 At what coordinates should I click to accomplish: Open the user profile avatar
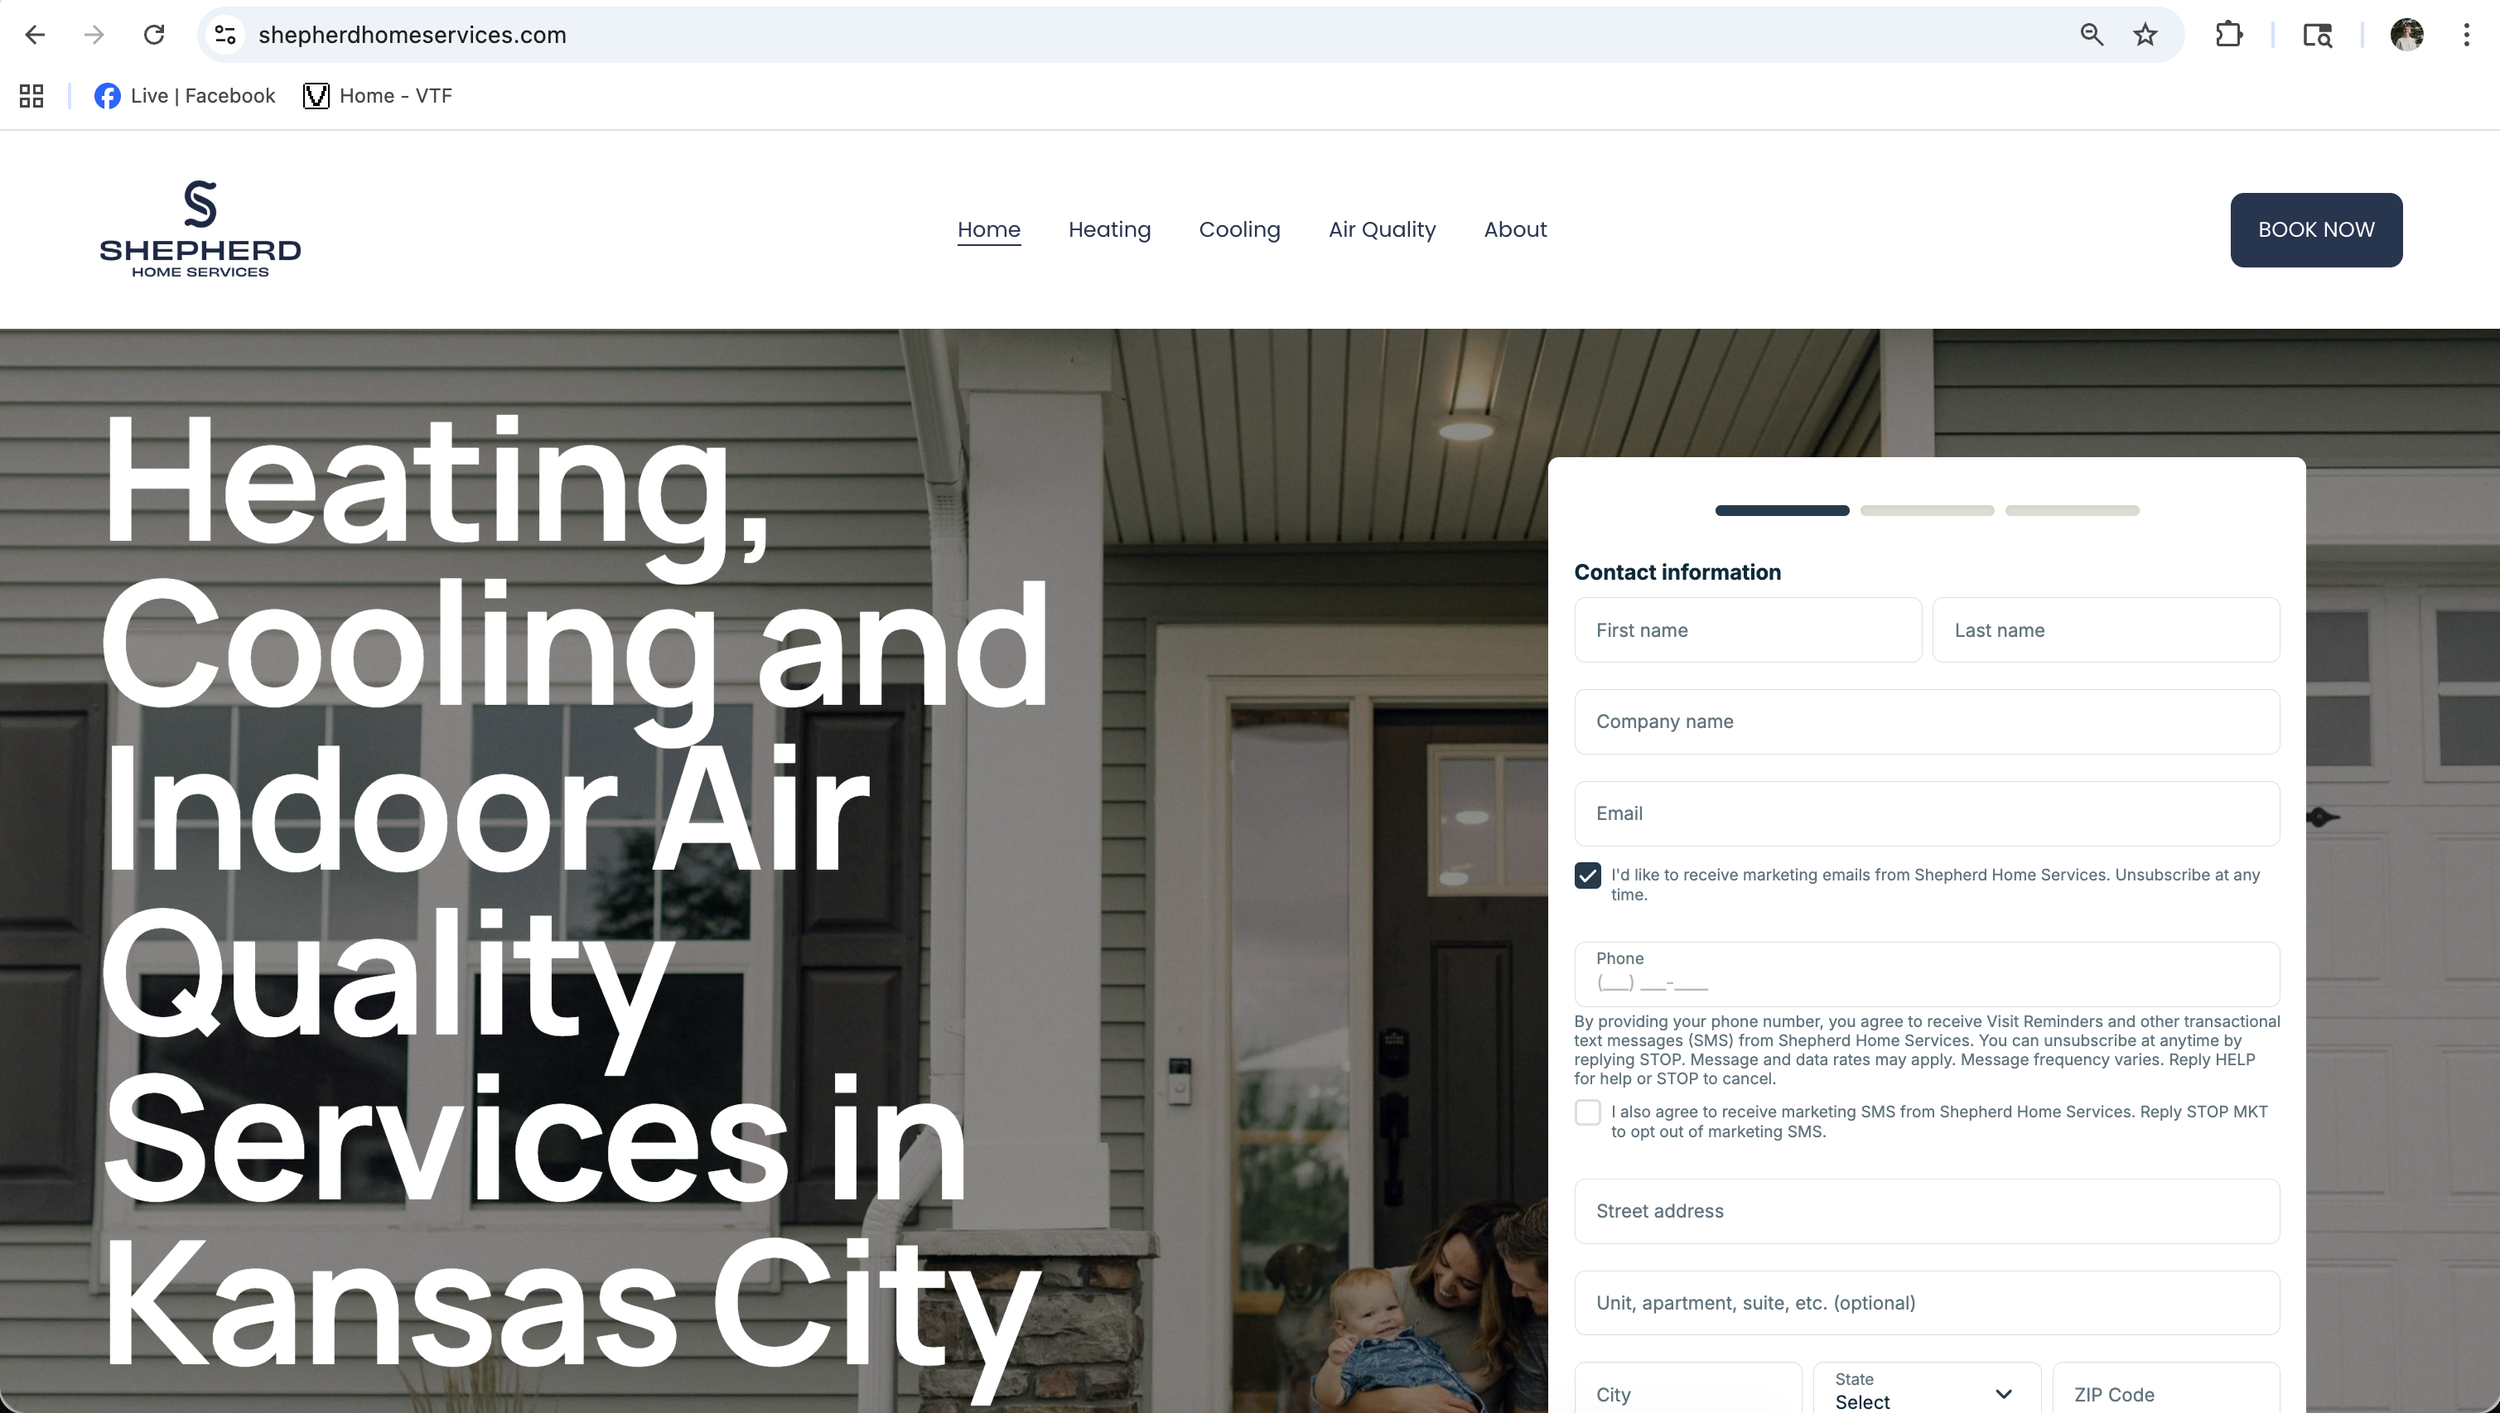(x=2406, y=35)
